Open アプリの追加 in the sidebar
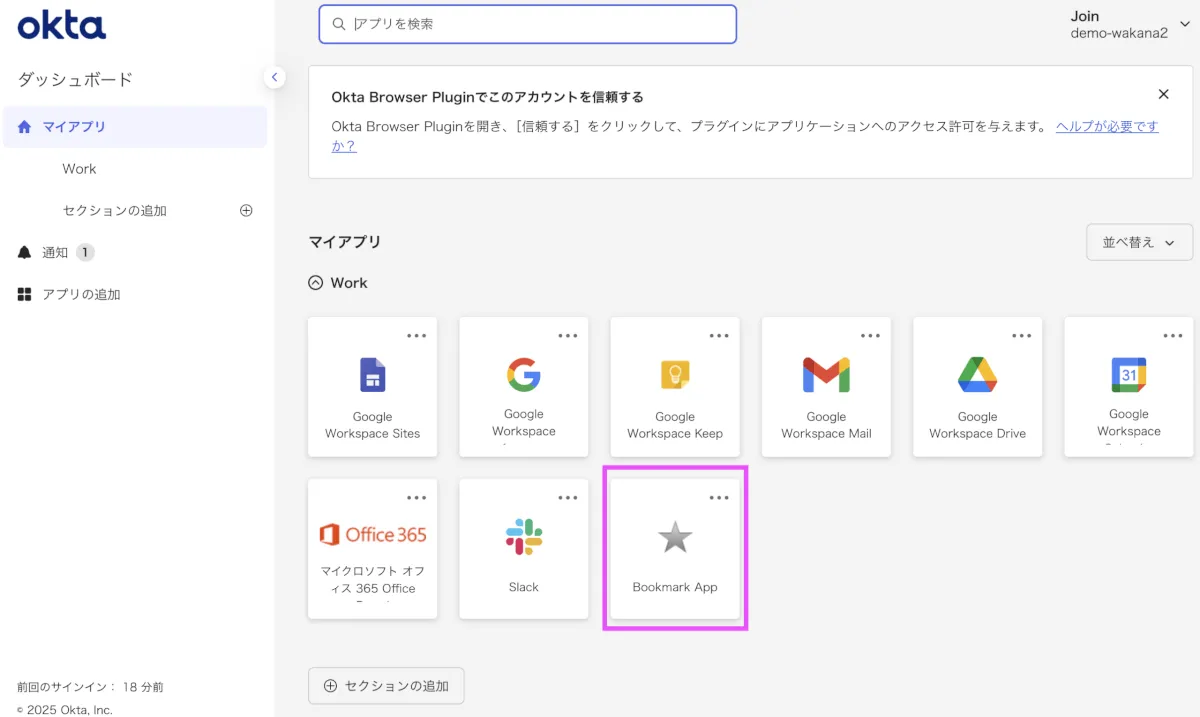Viewport: 1200px width, 717px height. click(81, 295)
